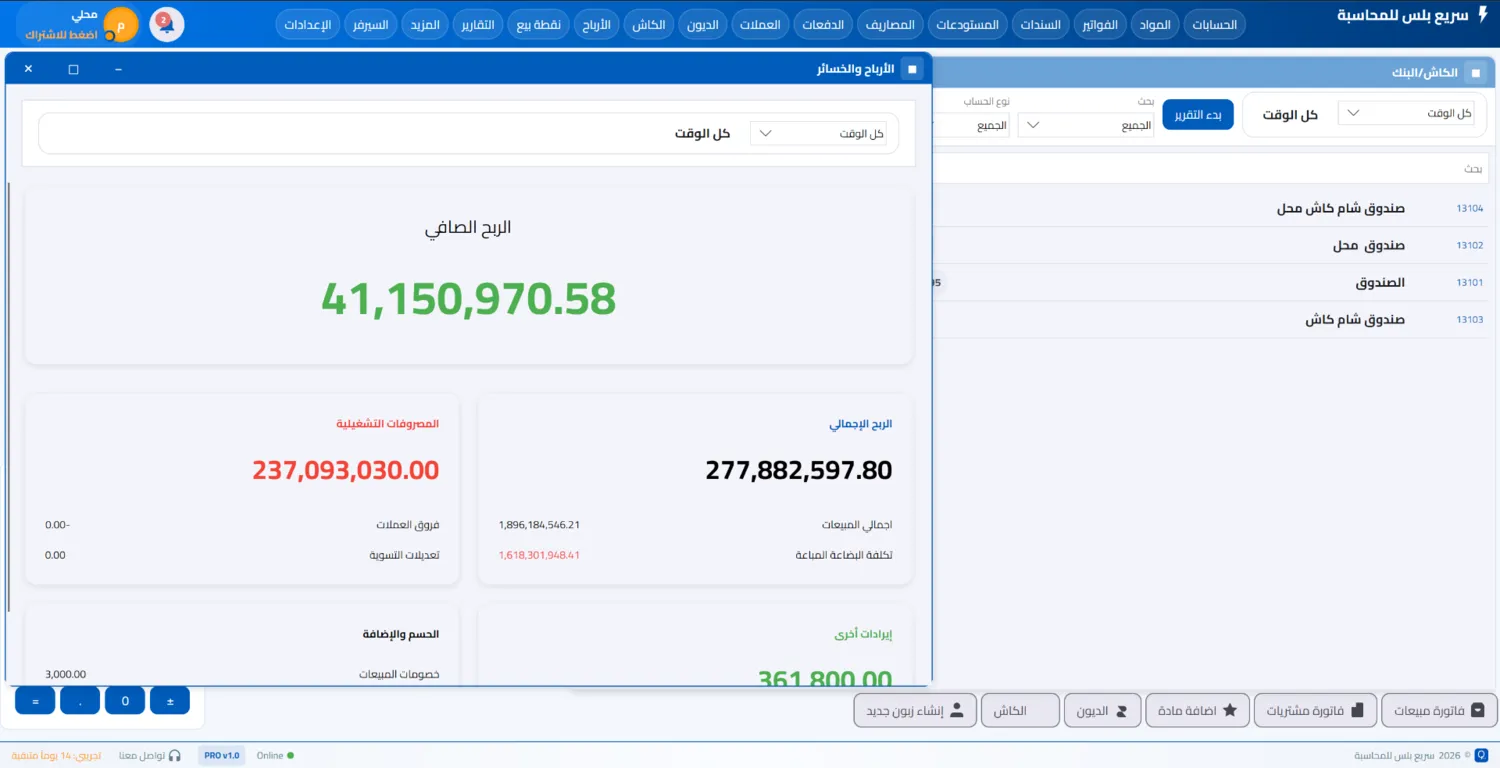Select account 13103 صندوق شام كاش
Image resolution: width=1500 pixels, height=768 pixels.
click(x=1212, y=319)
